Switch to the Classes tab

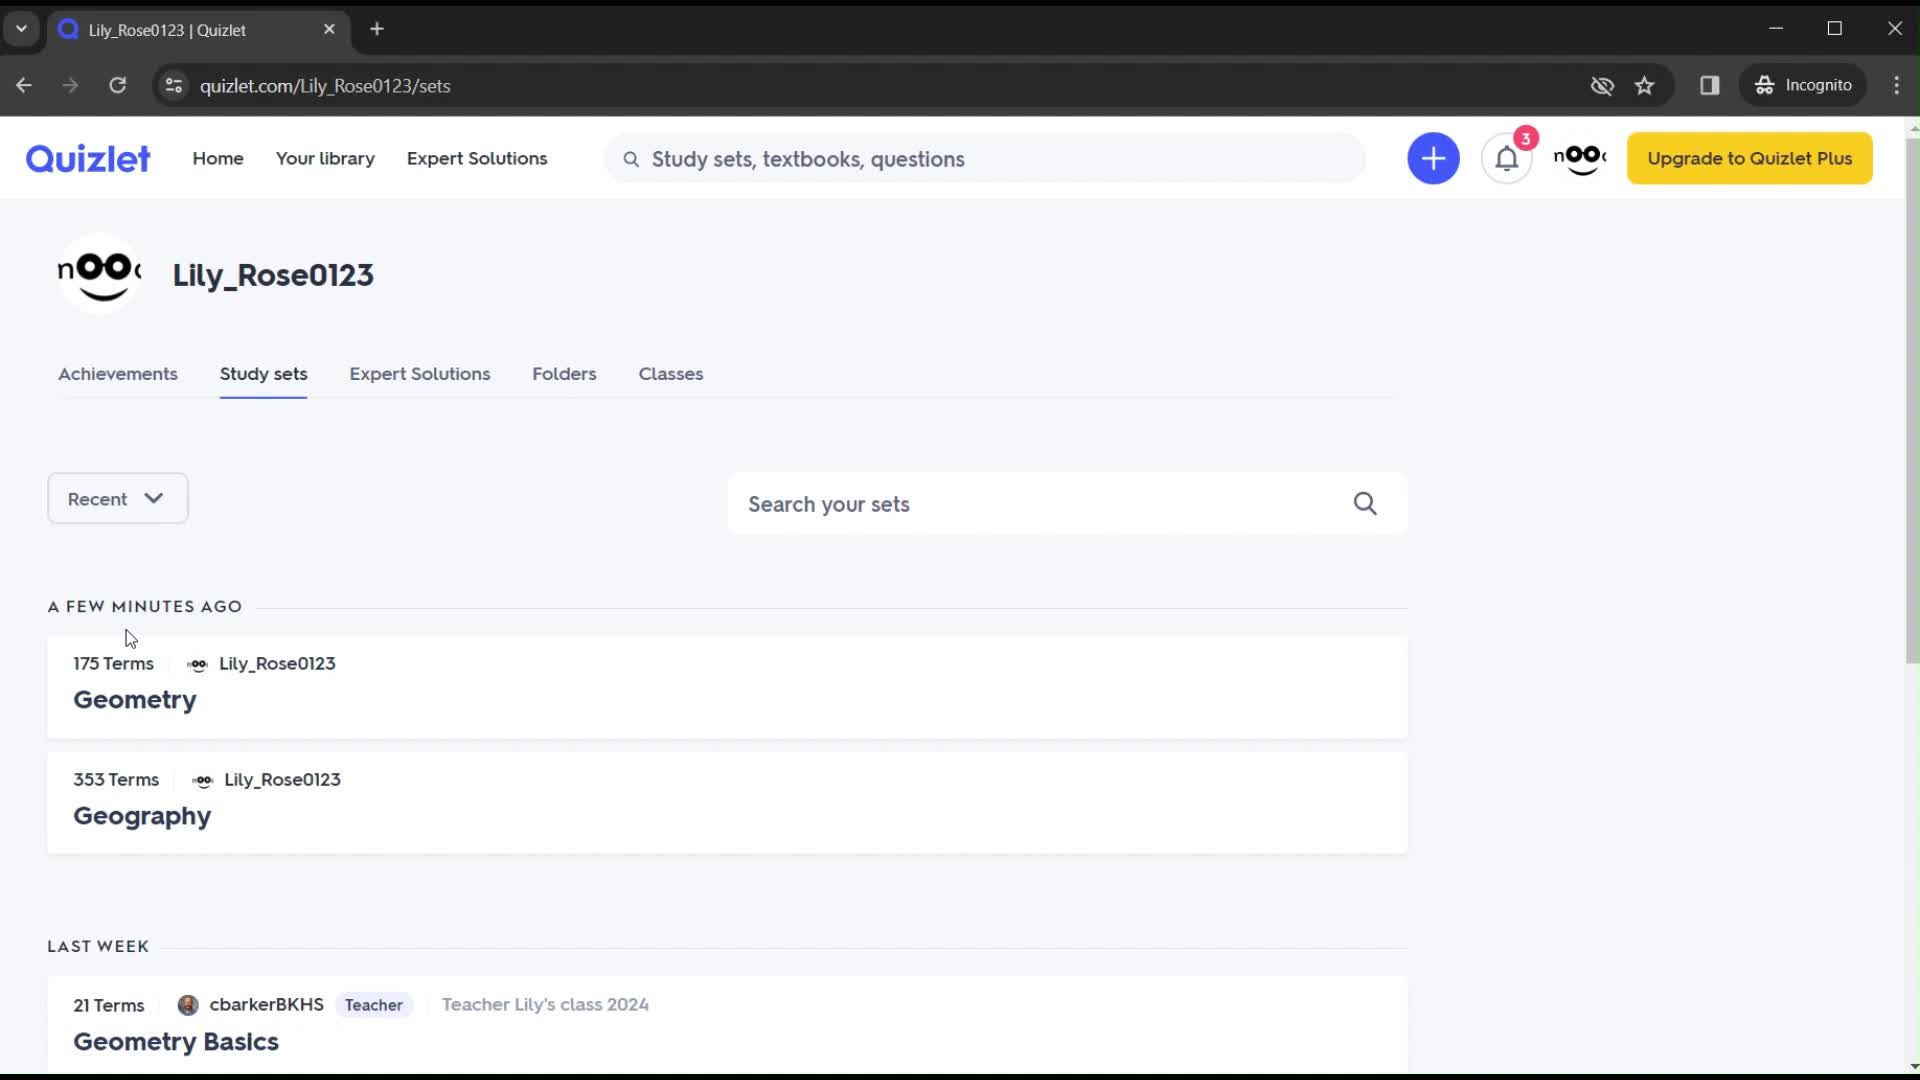[671, 373]
